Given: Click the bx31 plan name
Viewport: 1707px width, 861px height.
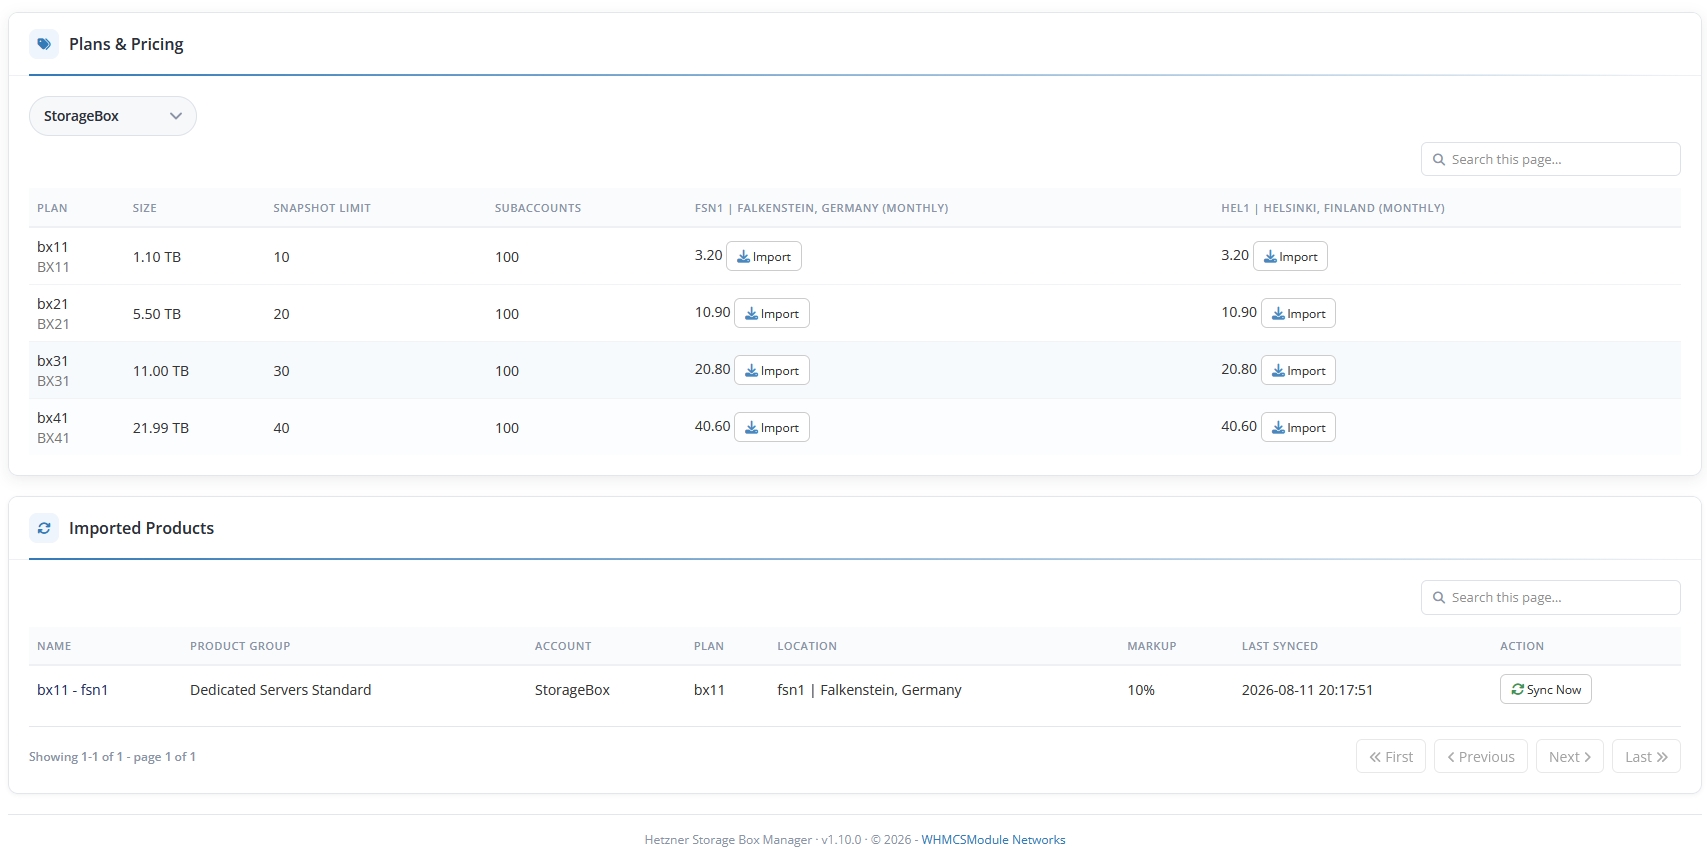Looking at the screenshot, I should click(53, 361).
